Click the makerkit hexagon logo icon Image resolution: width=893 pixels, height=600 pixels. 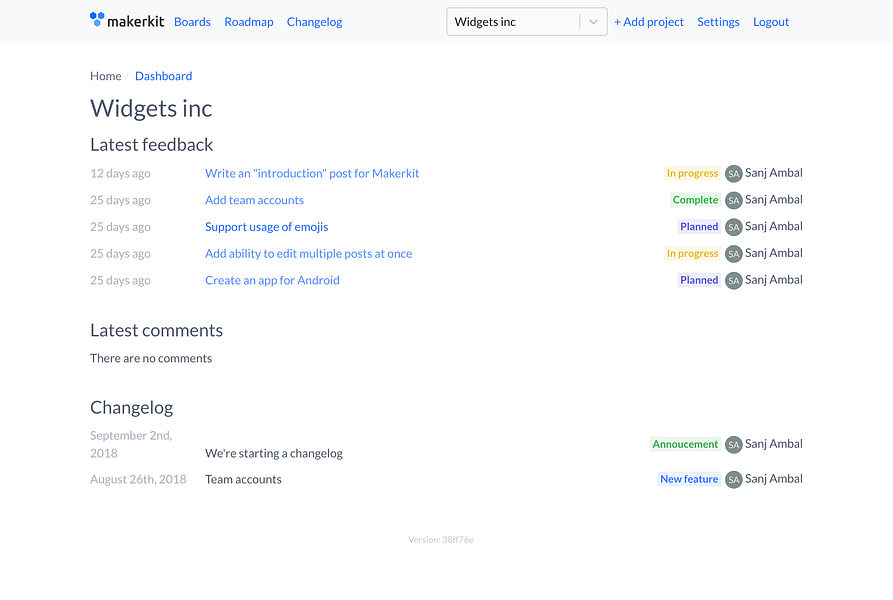(x=97, y=19)
